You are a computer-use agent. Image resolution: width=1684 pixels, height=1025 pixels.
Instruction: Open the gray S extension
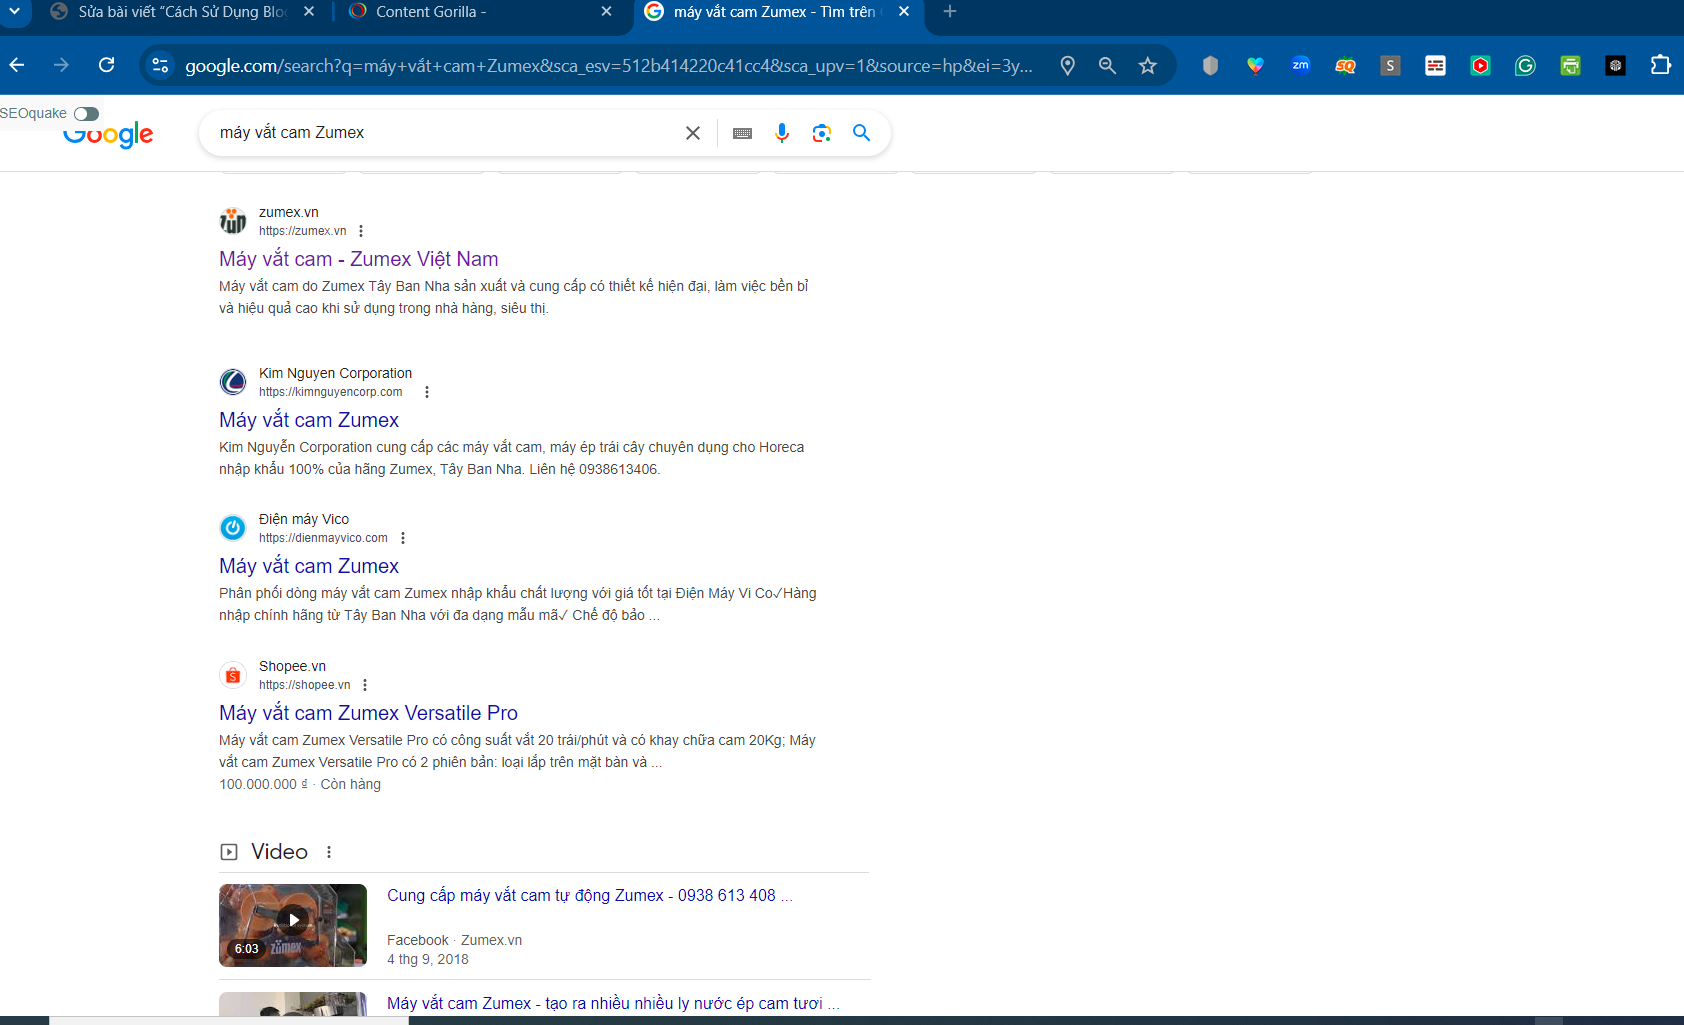1390,66
